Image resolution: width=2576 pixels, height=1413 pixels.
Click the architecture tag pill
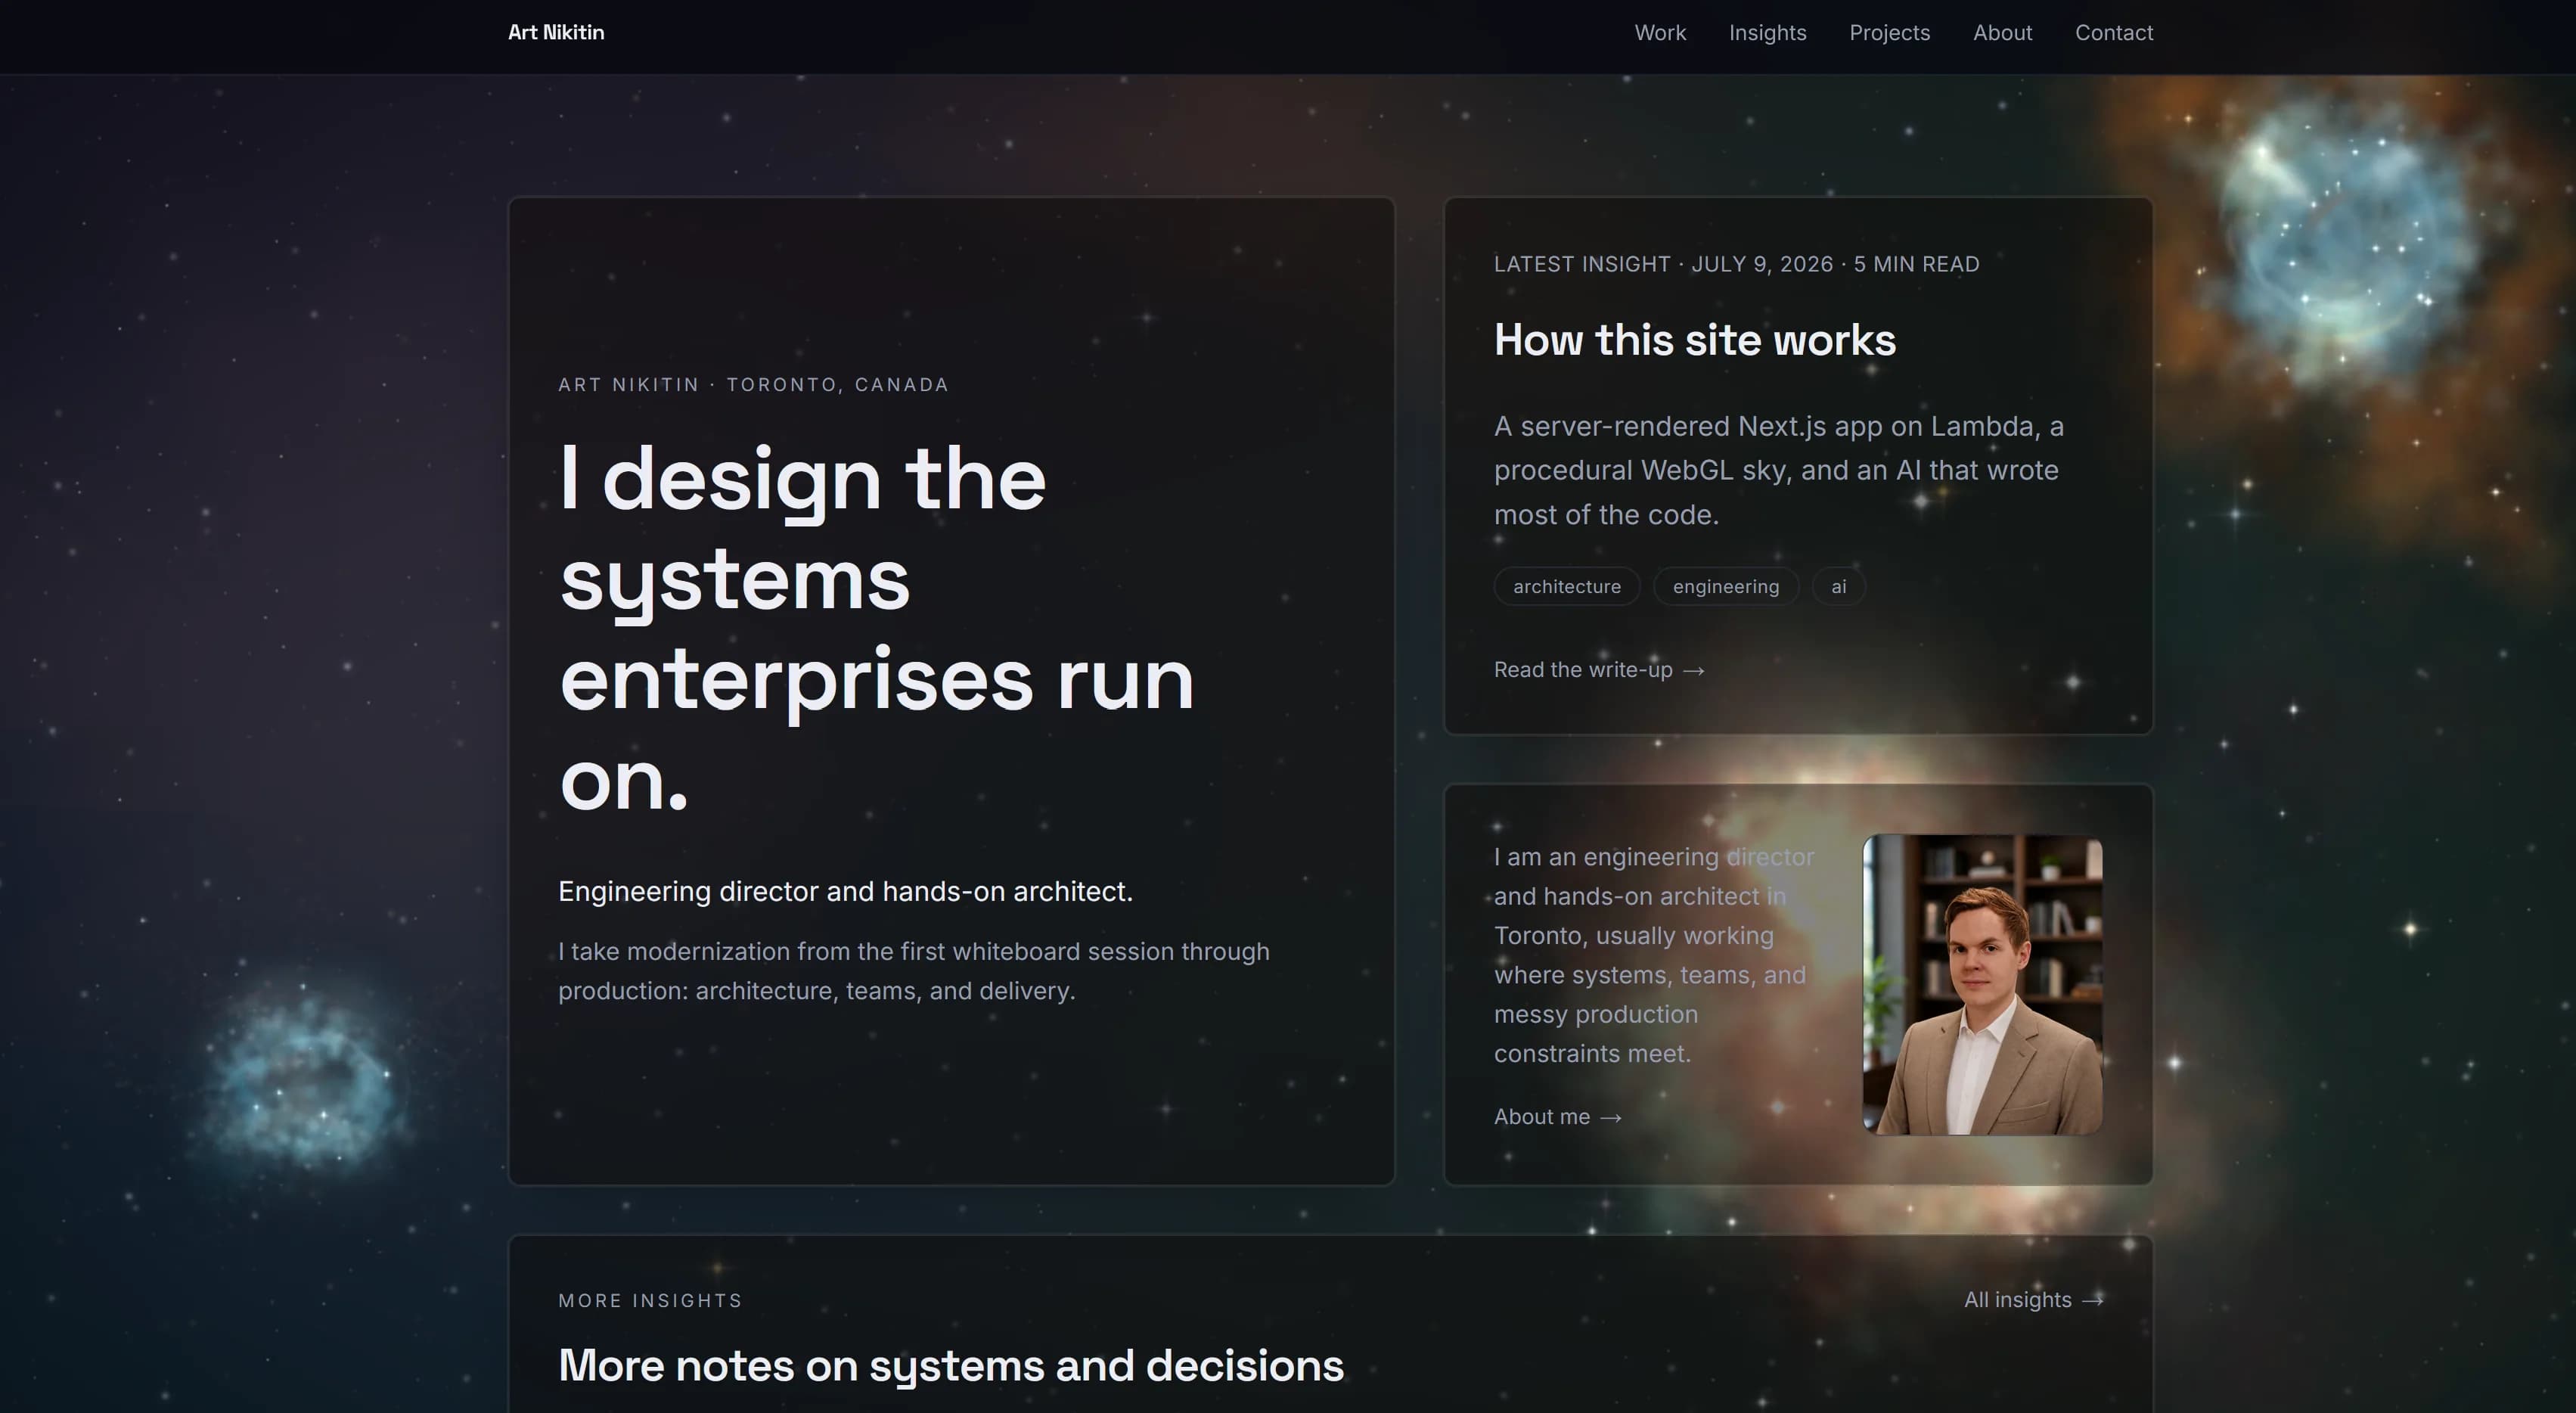pos(1566,587)
